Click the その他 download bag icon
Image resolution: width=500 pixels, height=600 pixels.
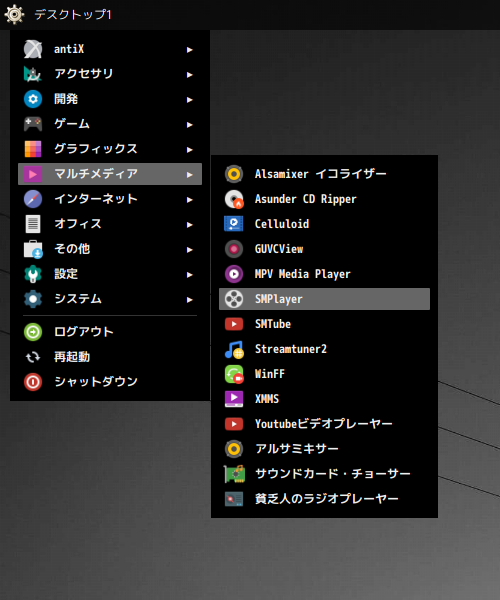(33, 249)
